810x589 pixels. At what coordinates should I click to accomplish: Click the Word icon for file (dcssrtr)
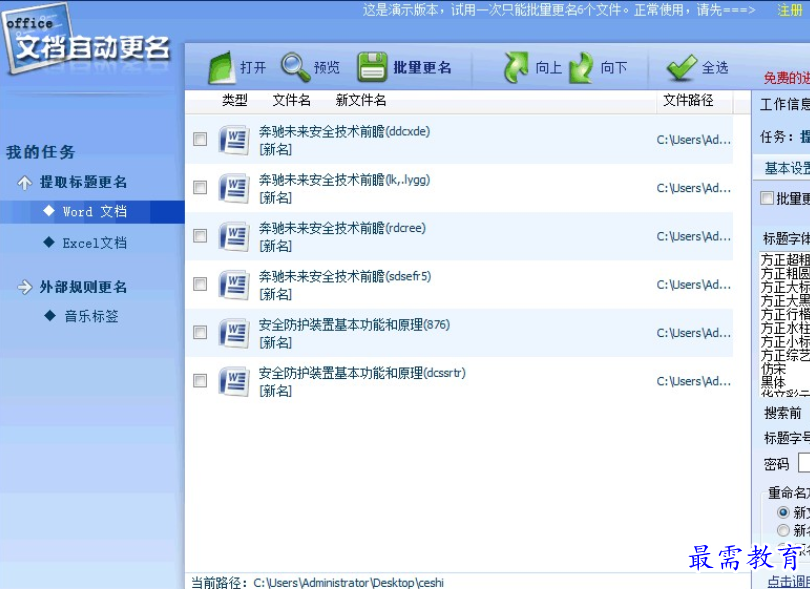pos(234,381)
